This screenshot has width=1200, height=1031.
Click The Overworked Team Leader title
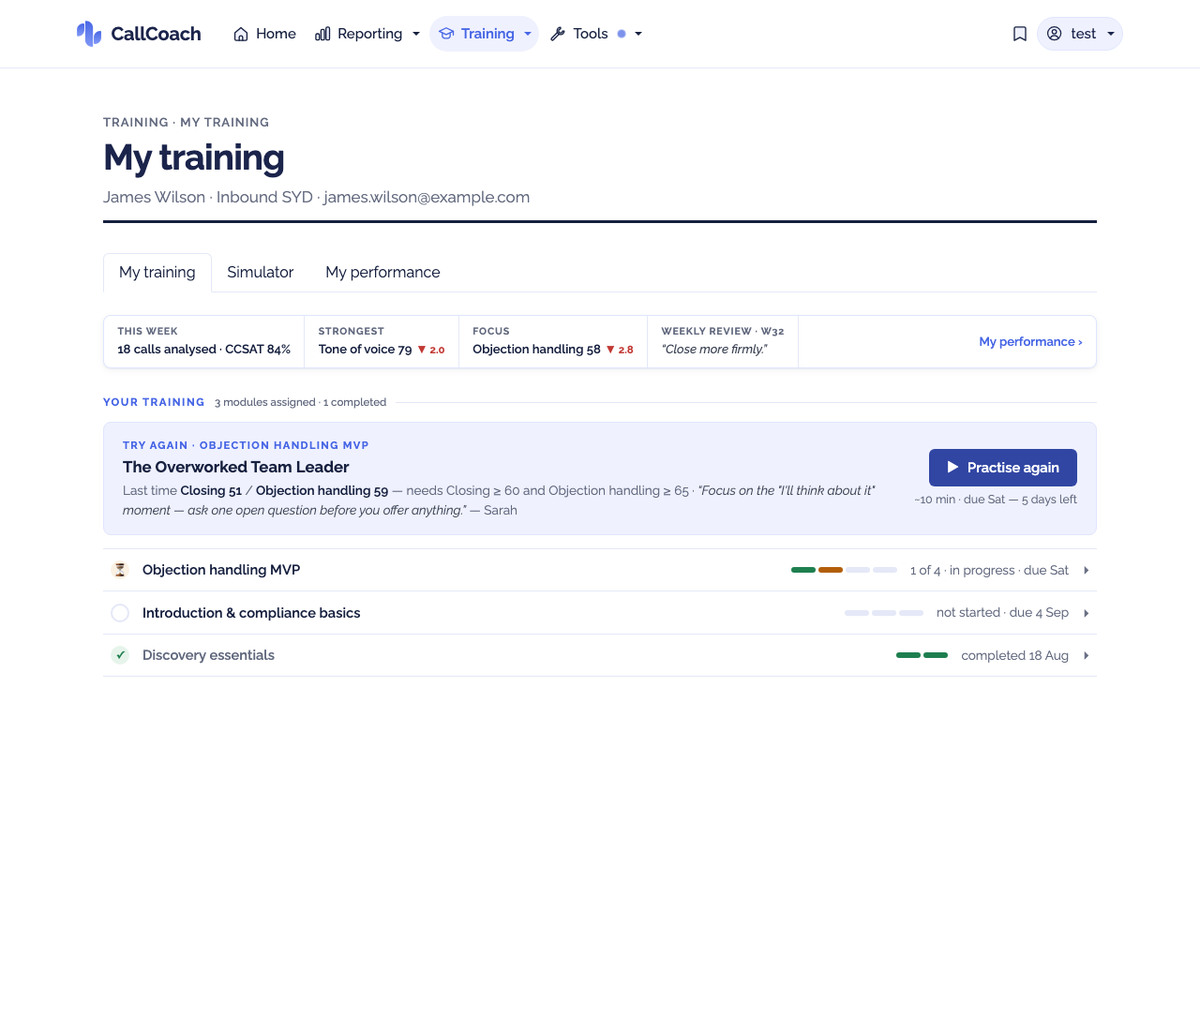point(236,467)
